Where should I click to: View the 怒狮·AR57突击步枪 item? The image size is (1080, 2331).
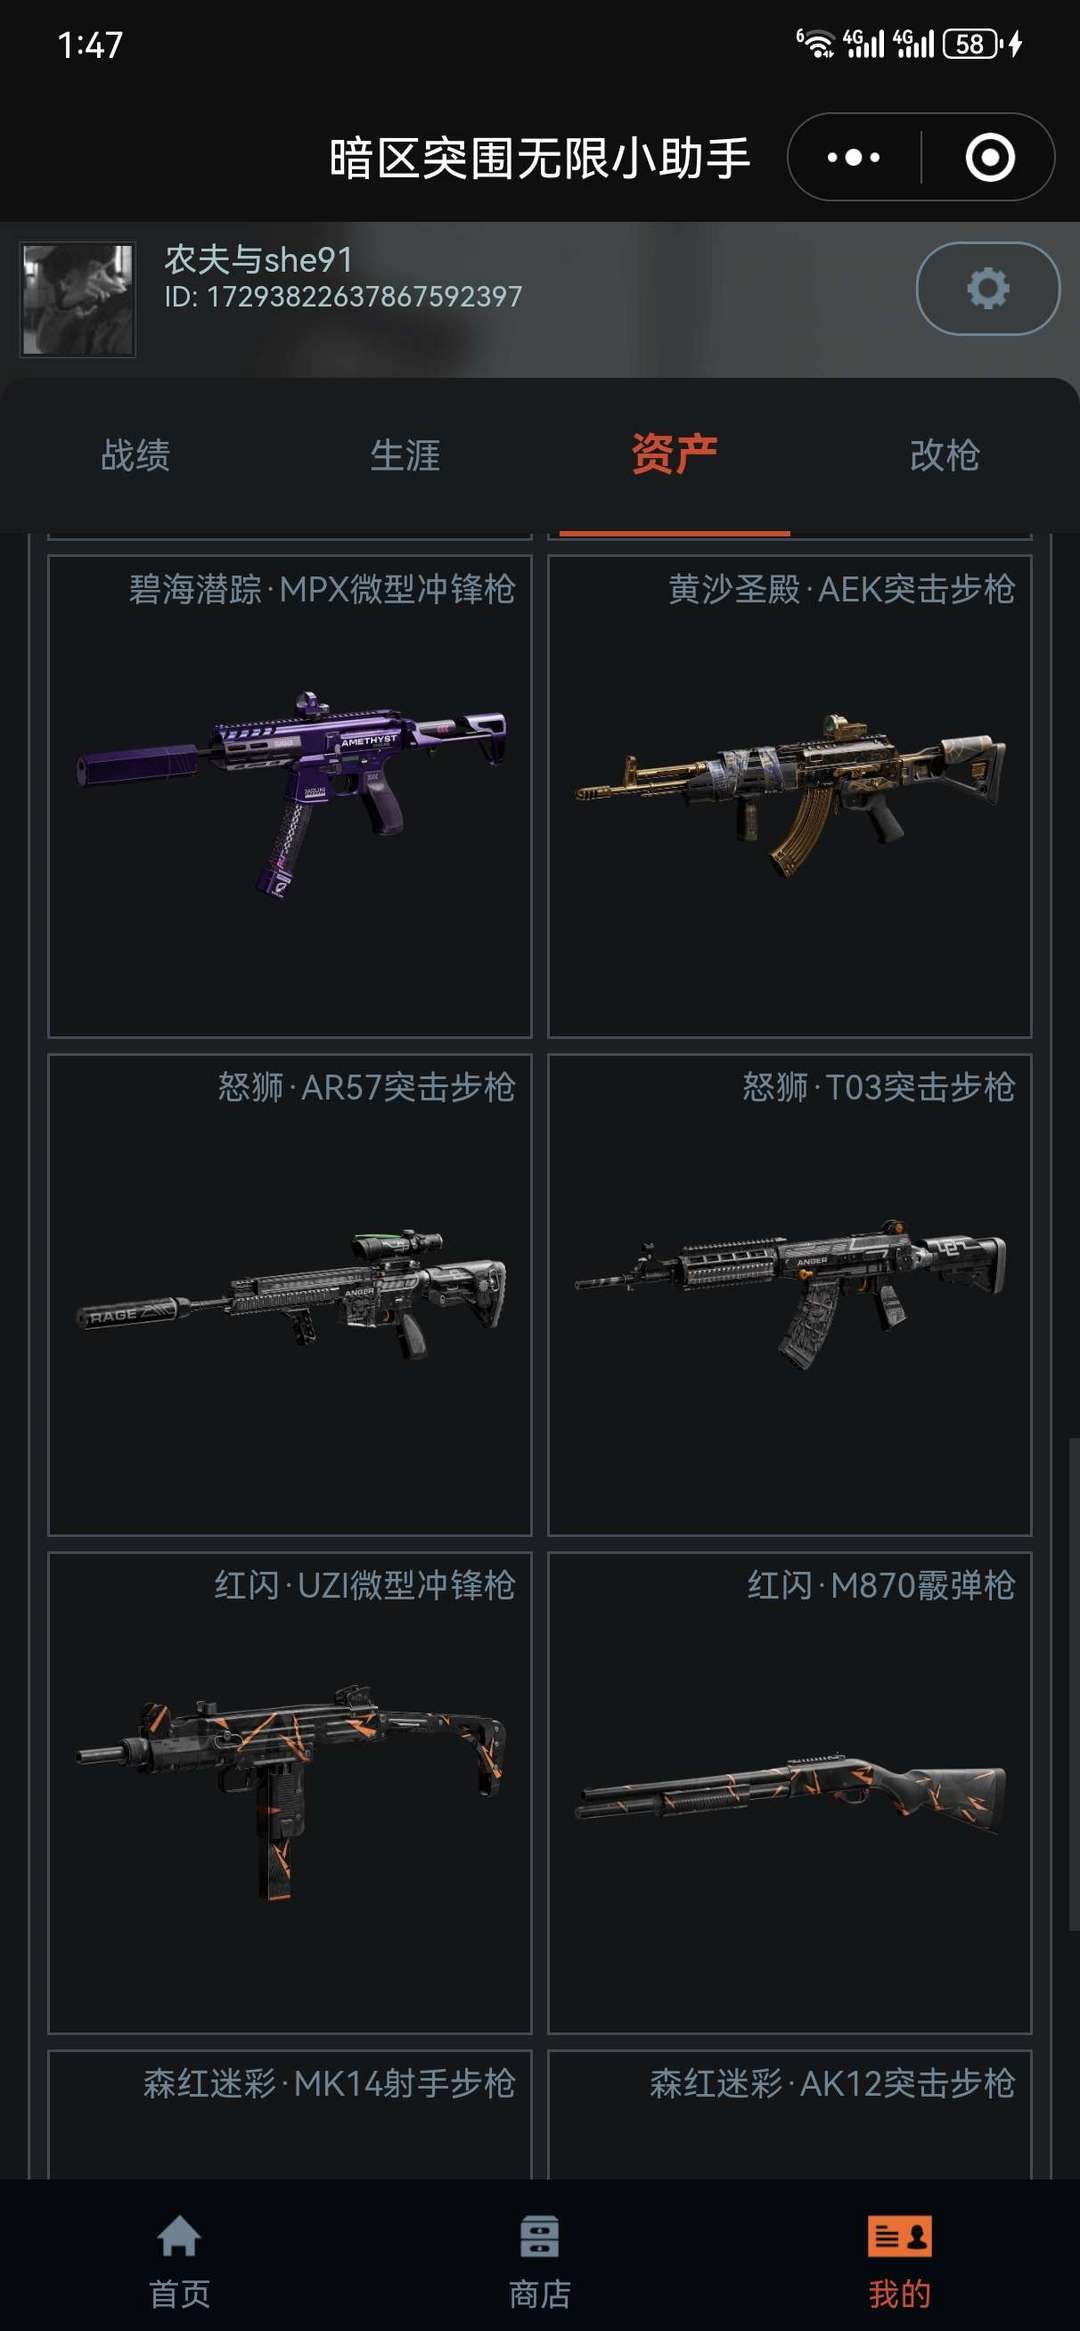(x=290, y=1294)
